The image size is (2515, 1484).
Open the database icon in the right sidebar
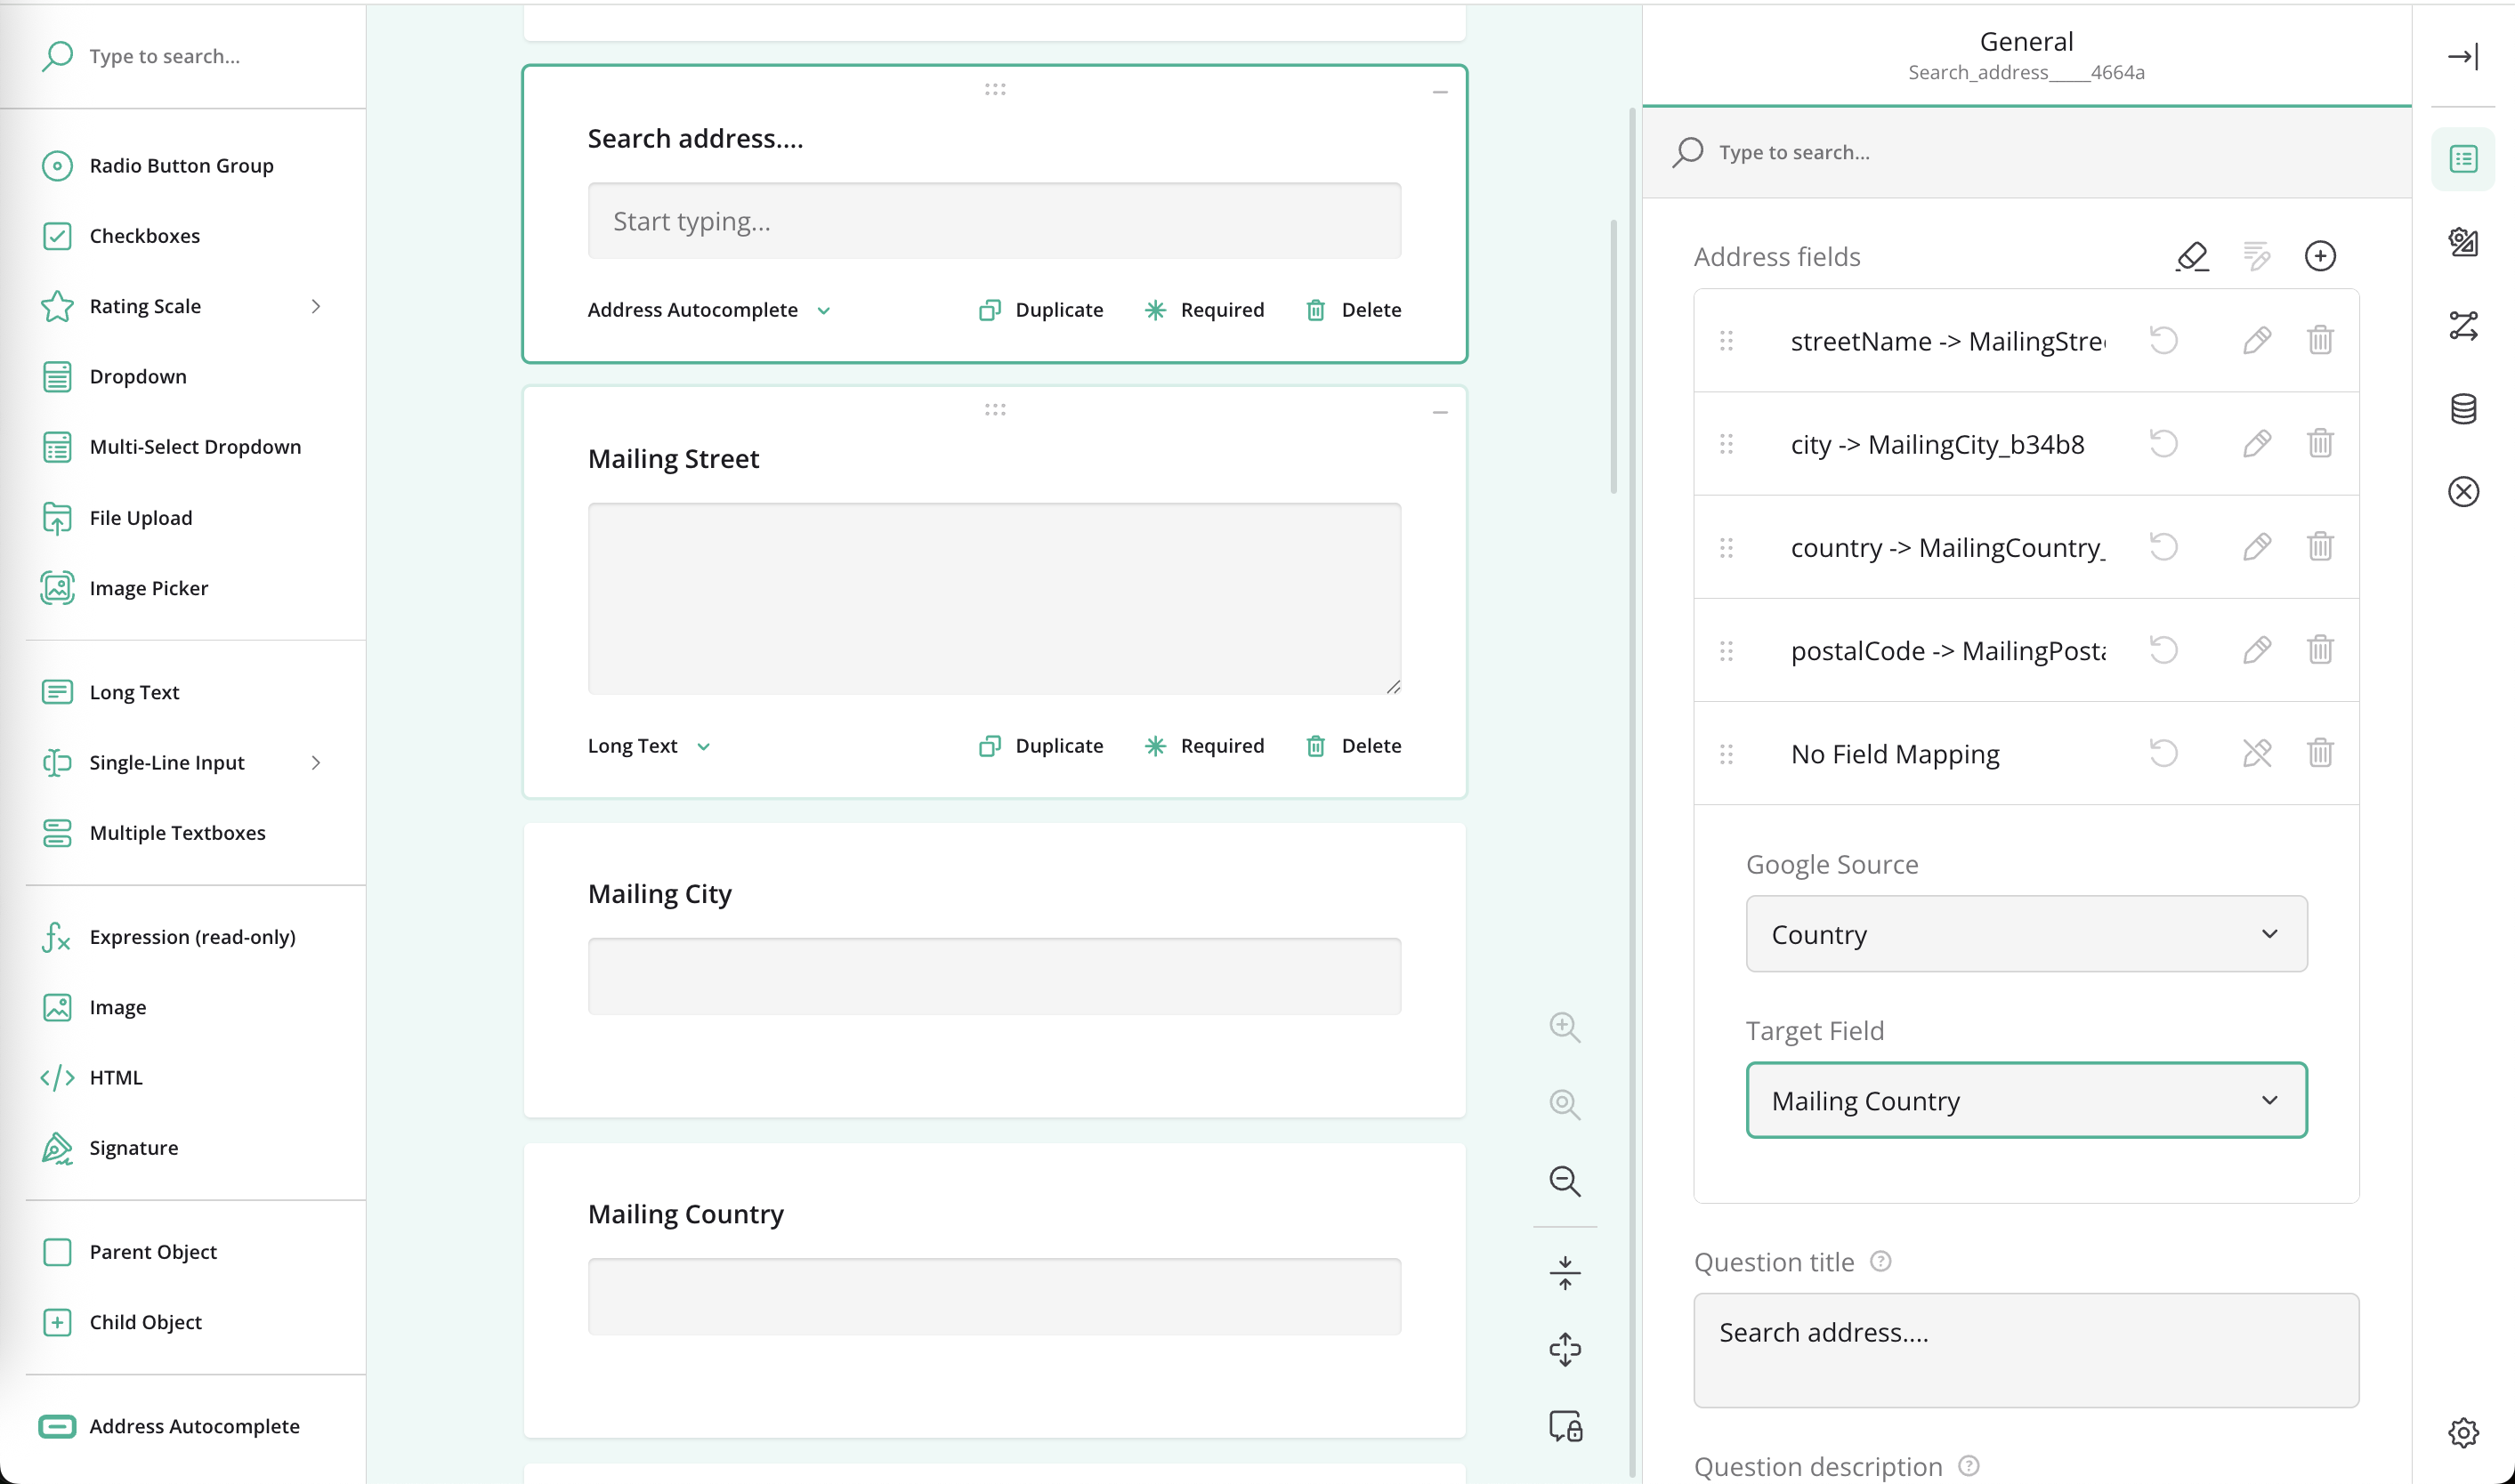pos(2462,408)
